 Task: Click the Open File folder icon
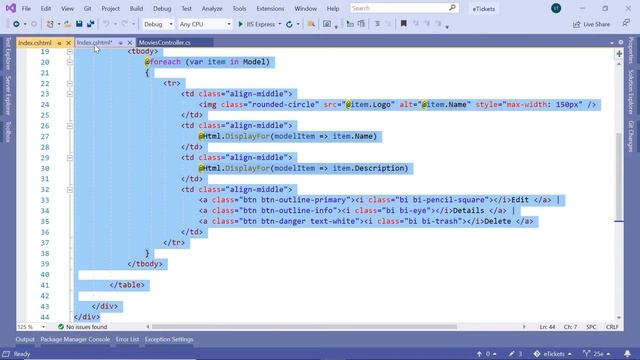[x=68, y=24]
